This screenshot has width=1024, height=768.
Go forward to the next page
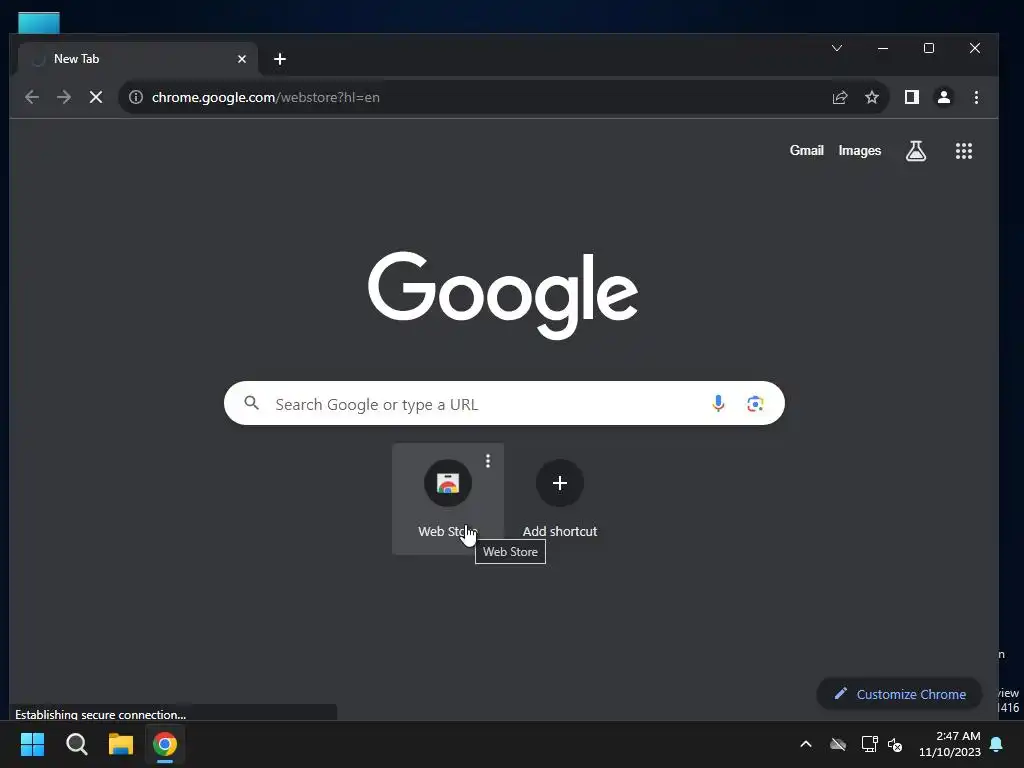pyautogui.click(x=63, y=97)
